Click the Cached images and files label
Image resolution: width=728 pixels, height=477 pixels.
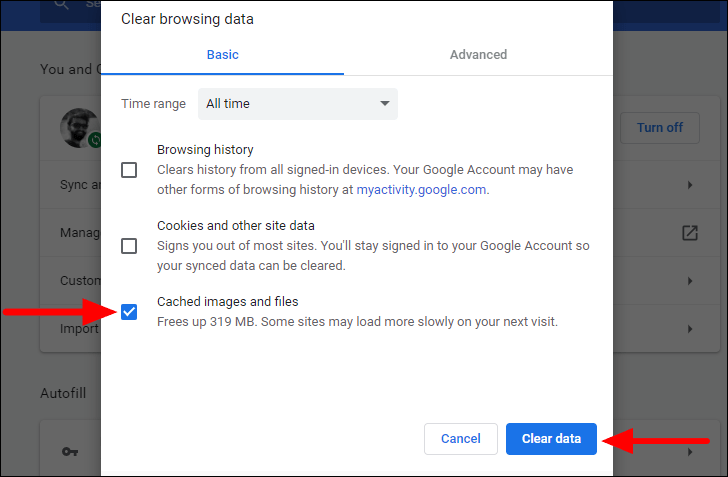pos(227,301)
